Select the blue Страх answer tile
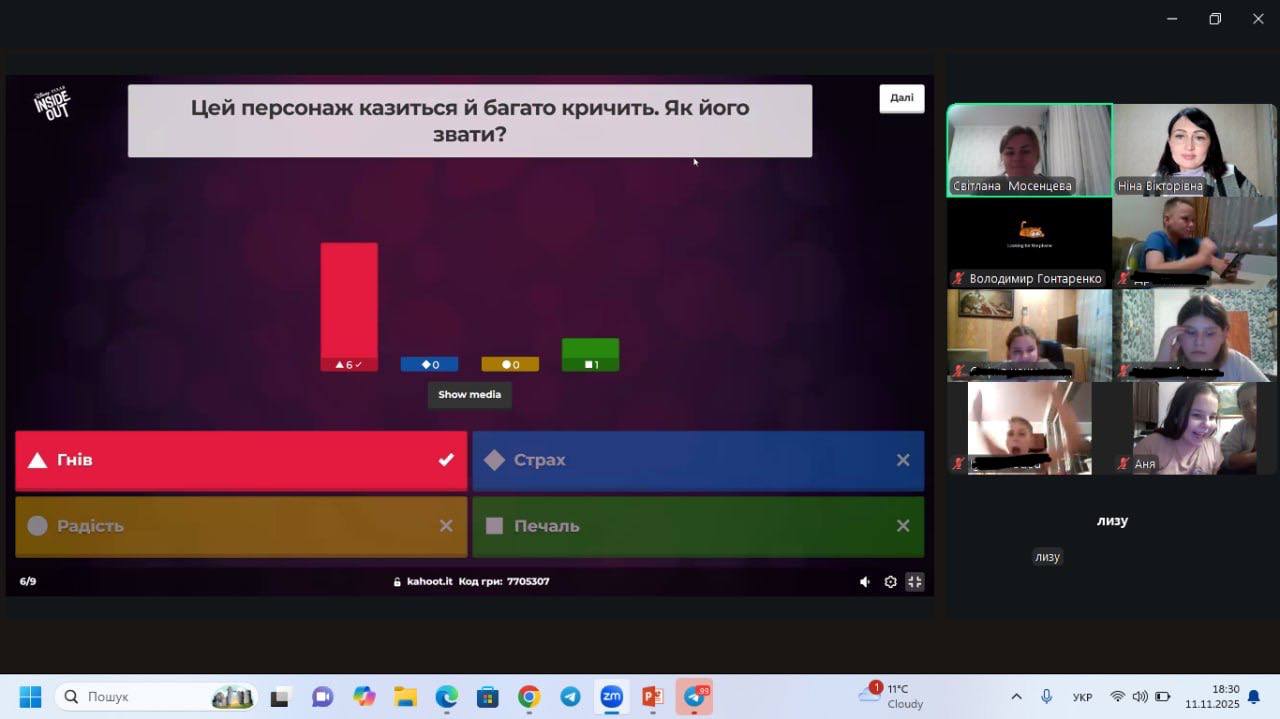 (698, 460)
